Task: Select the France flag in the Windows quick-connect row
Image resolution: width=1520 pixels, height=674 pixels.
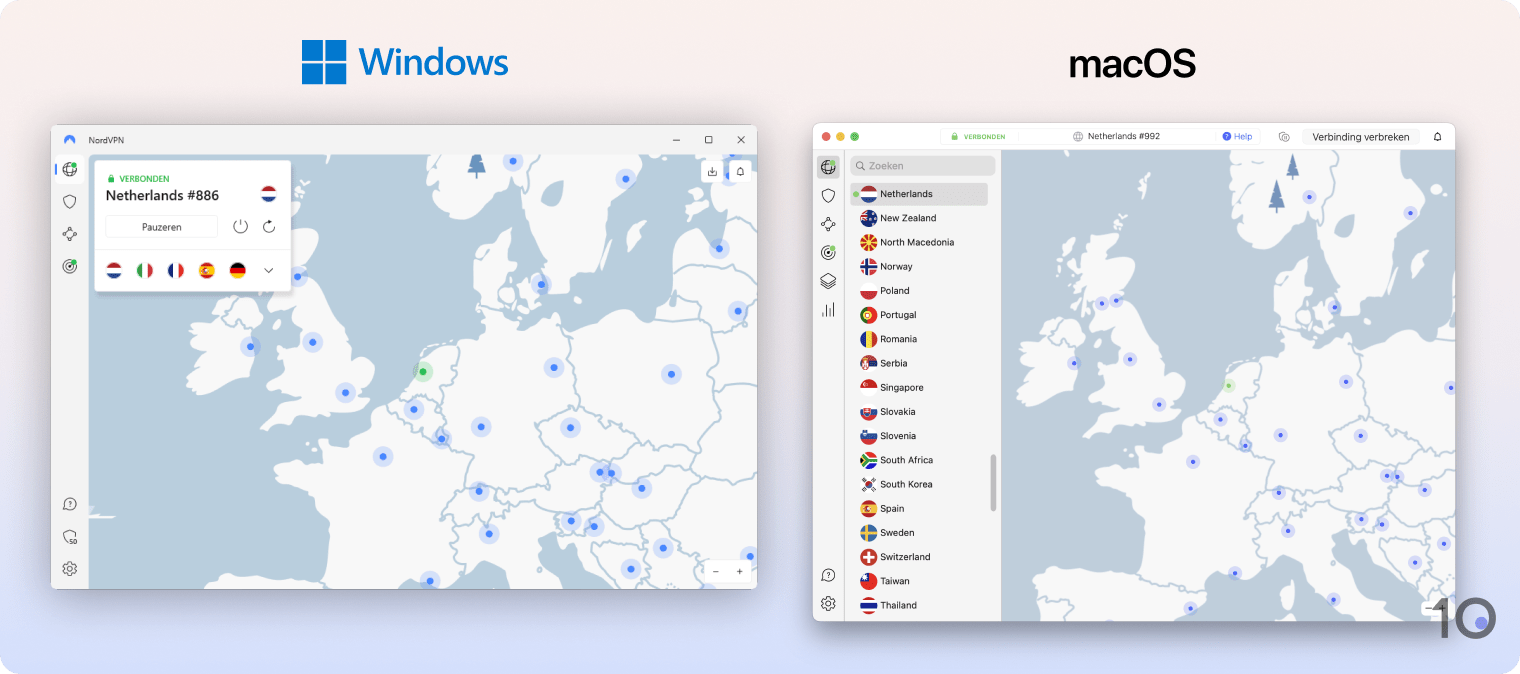Action: pos(176,270)
